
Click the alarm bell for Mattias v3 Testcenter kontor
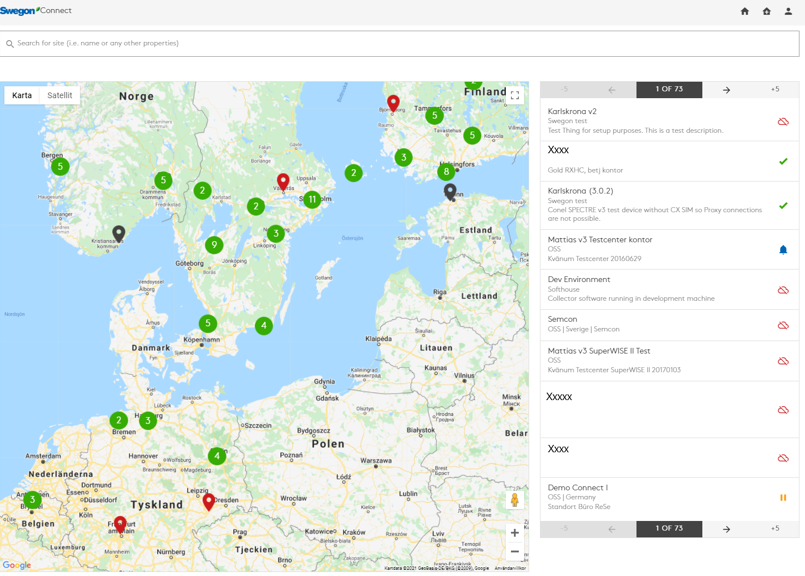tap(783, 250)
